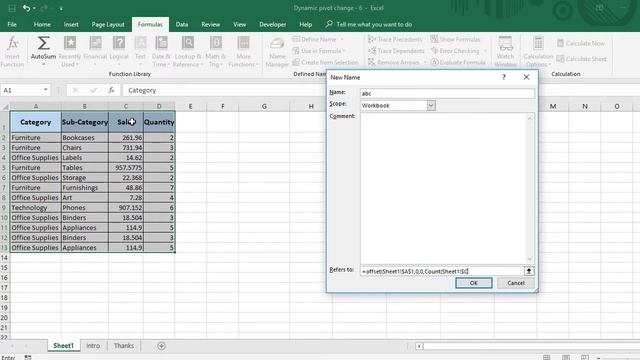Click Create from Selection

pos(325,62)
